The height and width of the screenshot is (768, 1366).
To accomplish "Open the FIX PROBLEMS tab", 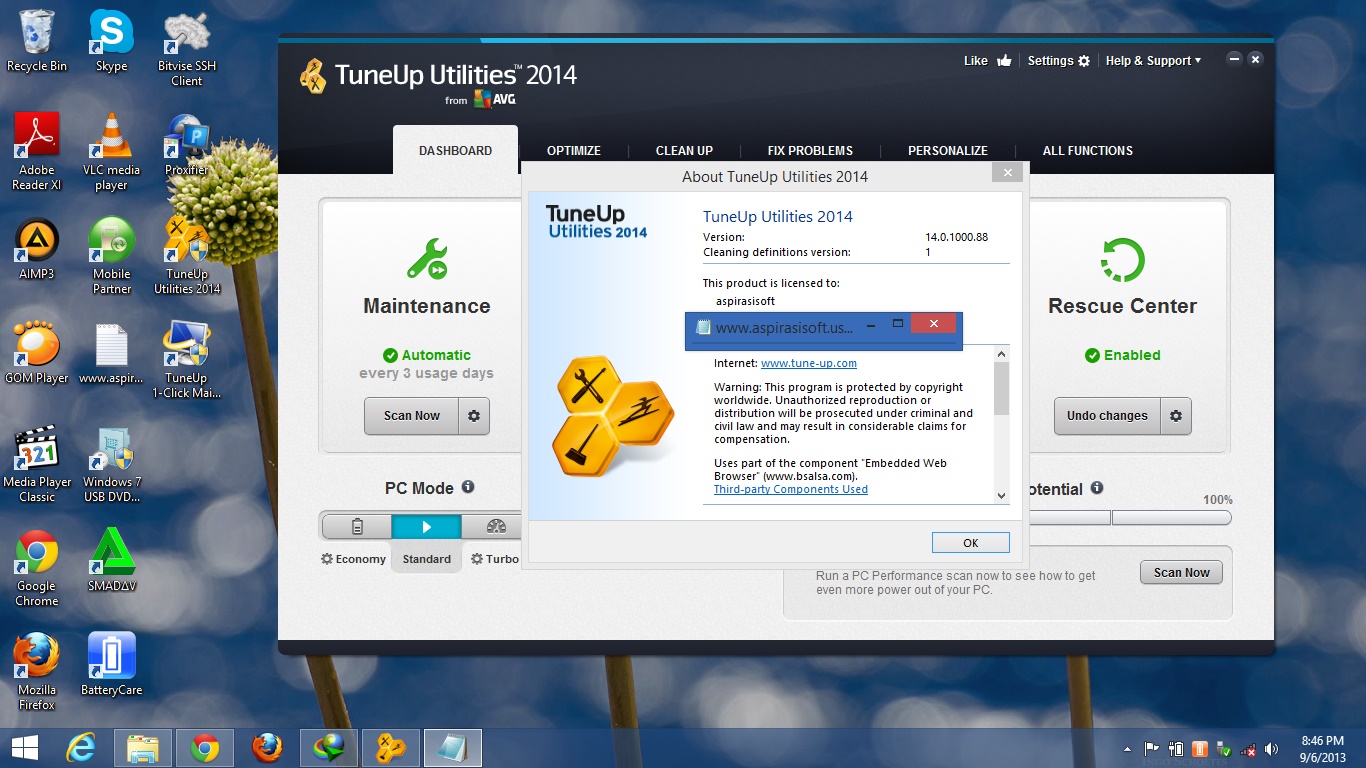I will pyautogui.click(x=809, y=150).
